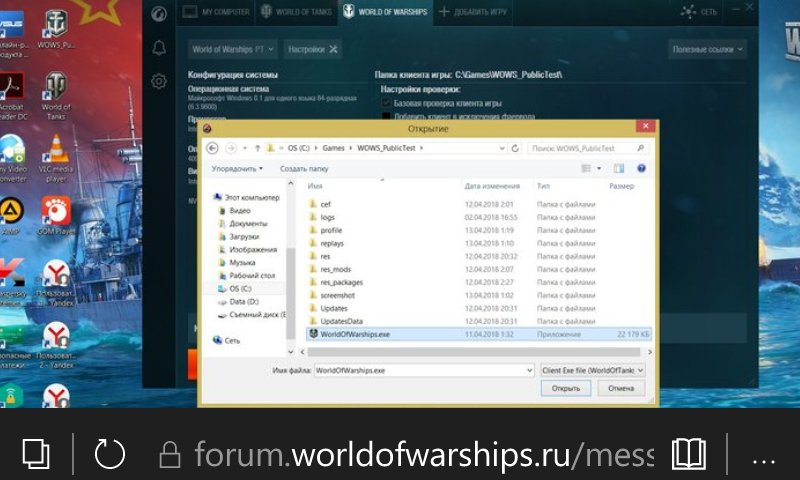Select Музыка in navigation tree

coord(237,263)
